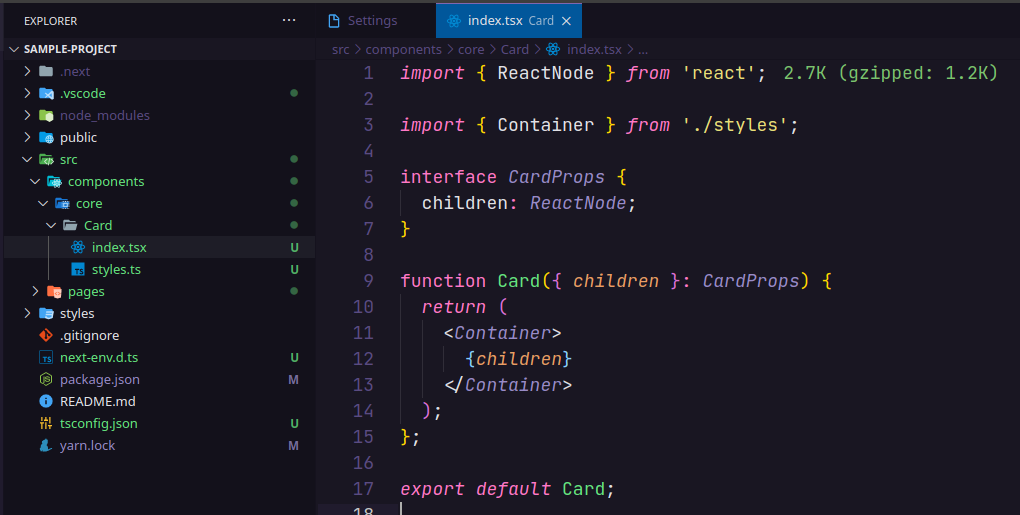Click the node_modules folder icon
The image size is (1020, 515).
pos(46,116)
